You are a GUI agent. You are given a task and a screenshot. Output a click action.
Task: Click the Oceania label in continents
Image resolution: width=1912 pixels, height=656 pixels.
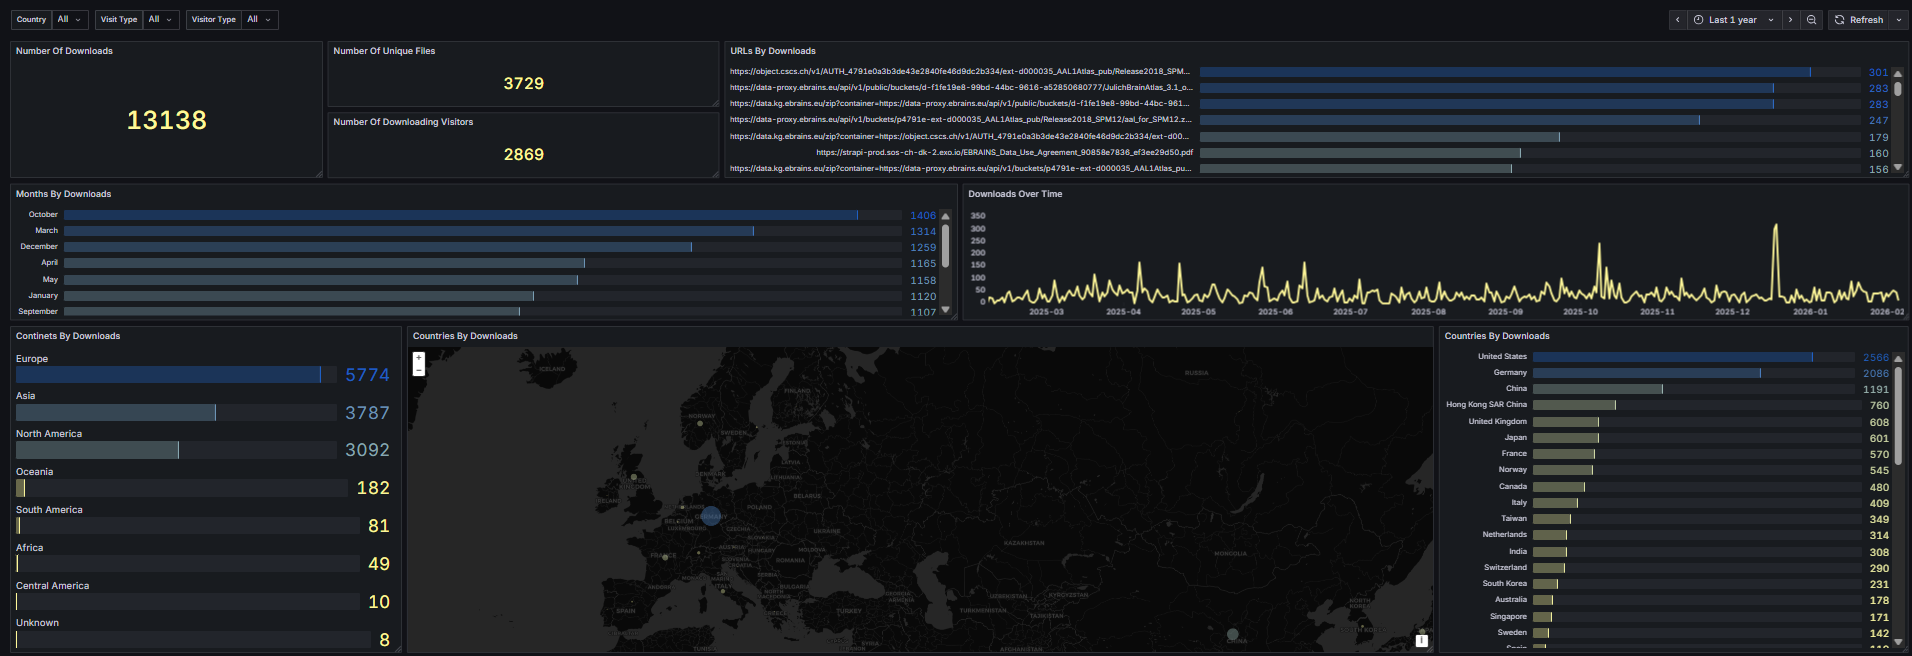click(35, 472)
